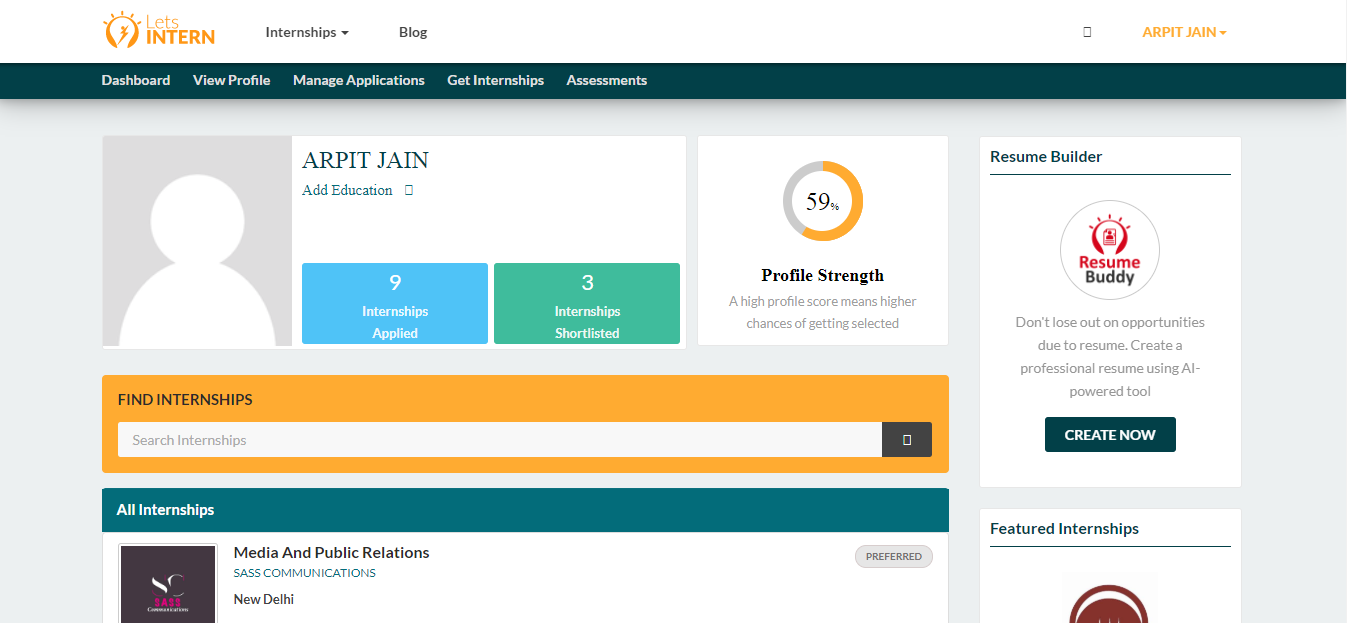The image size is (1347, 623).
Task: Open the Blog page
Action: point(412,32)
